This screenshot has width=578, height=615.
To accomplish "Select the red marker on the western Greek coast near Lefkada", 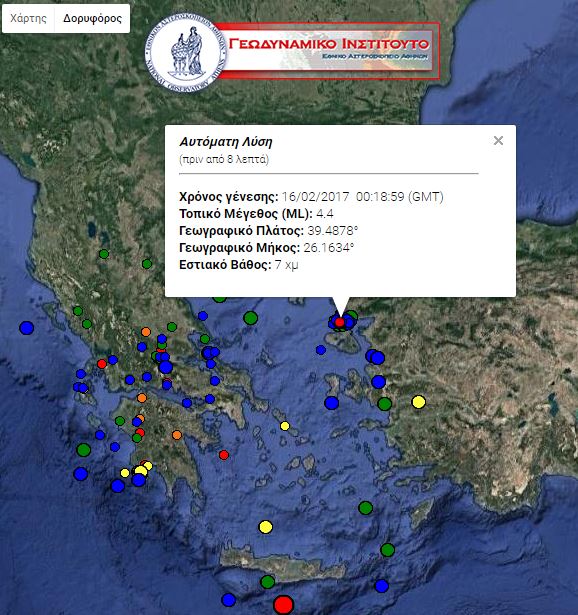I will pos(102,364).
